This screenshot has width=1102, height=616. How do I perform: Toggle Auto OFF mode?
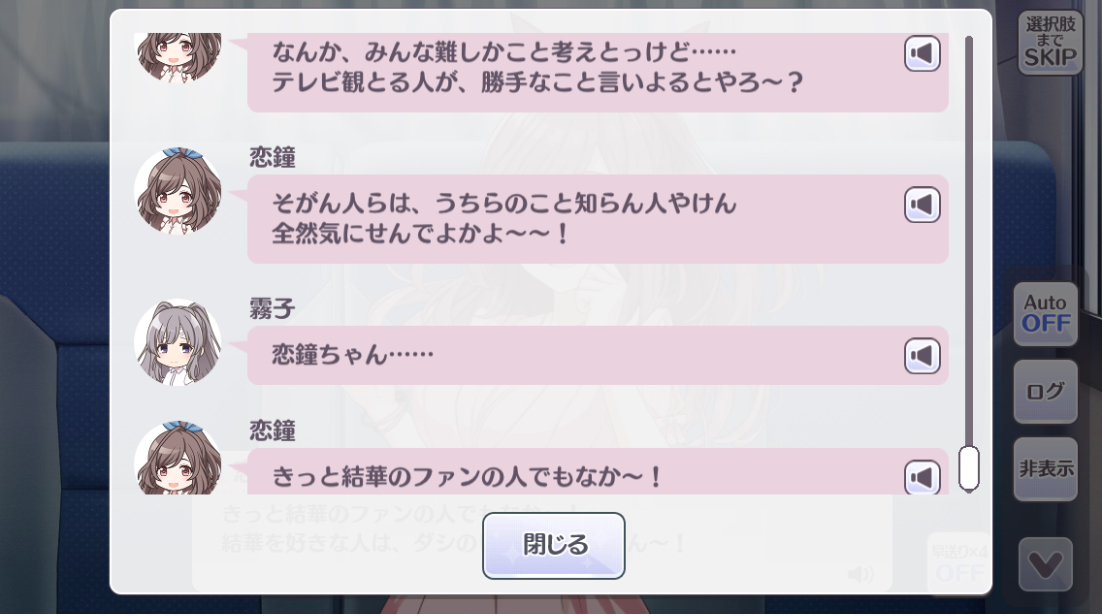(x=1046, y=314)
